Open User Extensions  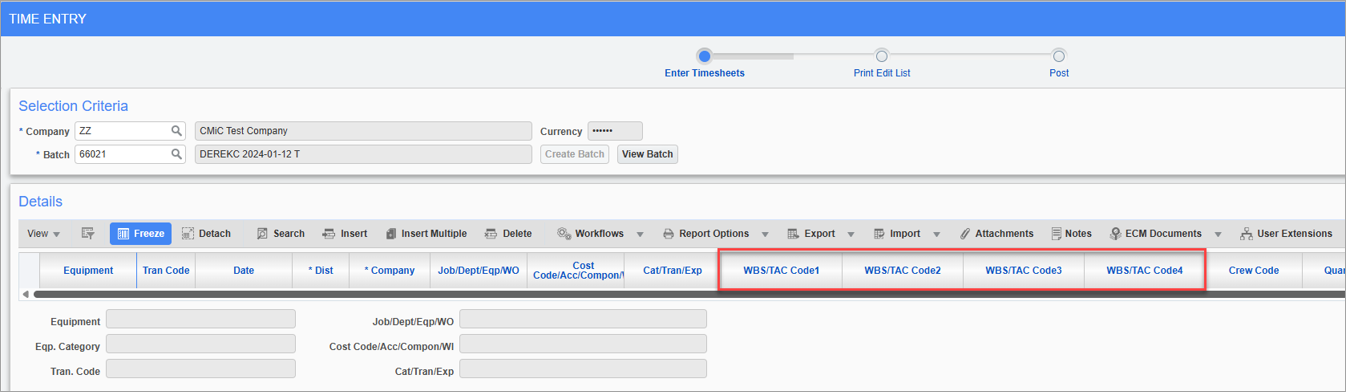click(1286, 234)
